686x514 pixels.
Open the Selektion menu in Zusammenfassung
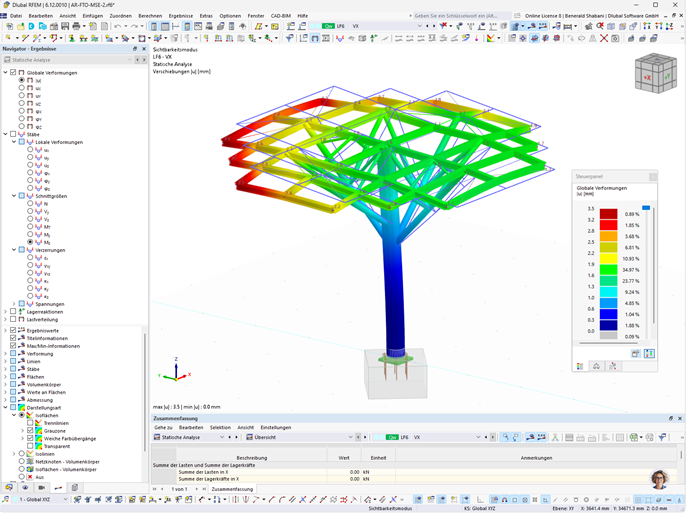click(x=220, y=427)
